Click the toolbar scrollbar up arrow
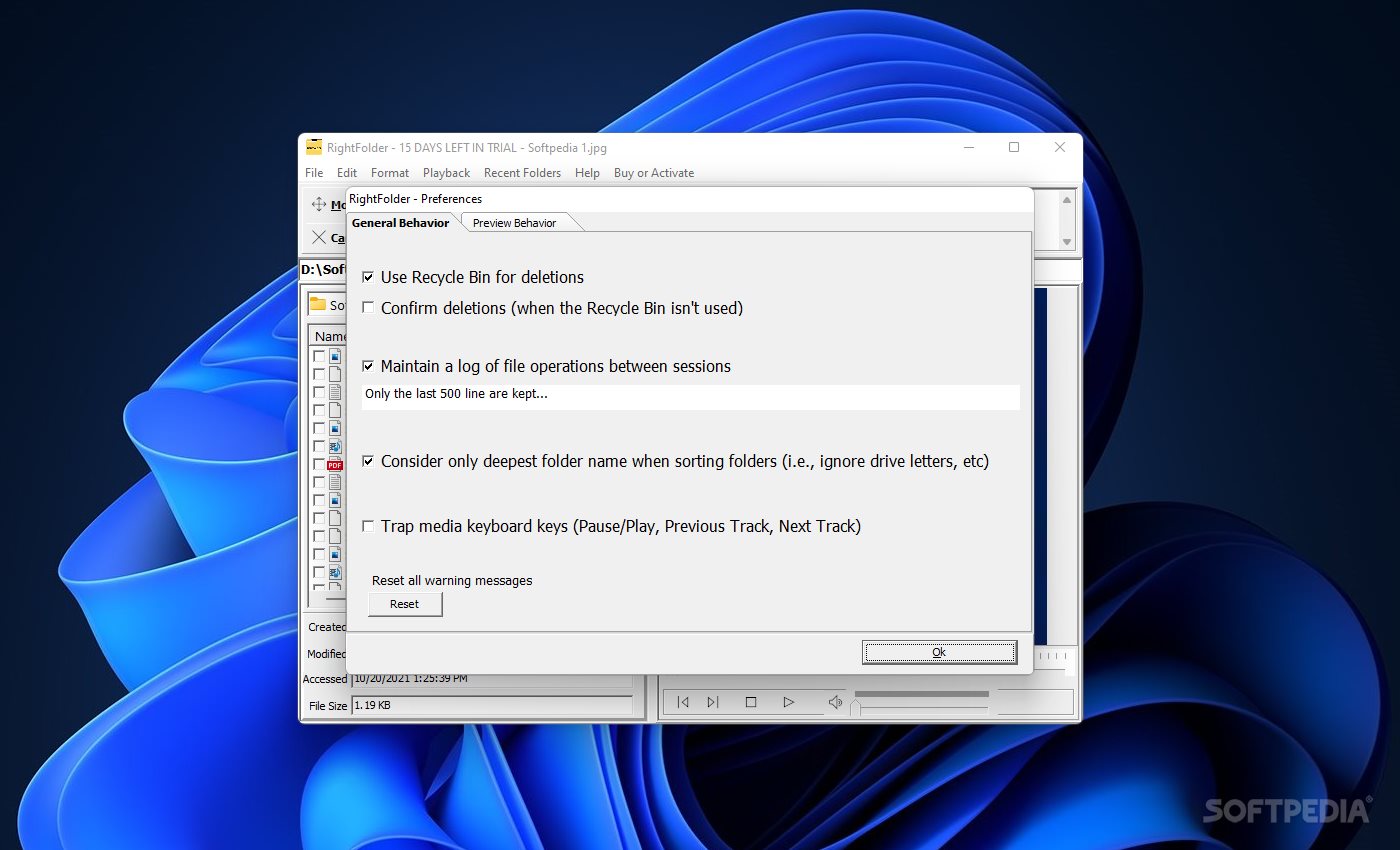Screen dimensions: 1400x850 (1066, 201)
